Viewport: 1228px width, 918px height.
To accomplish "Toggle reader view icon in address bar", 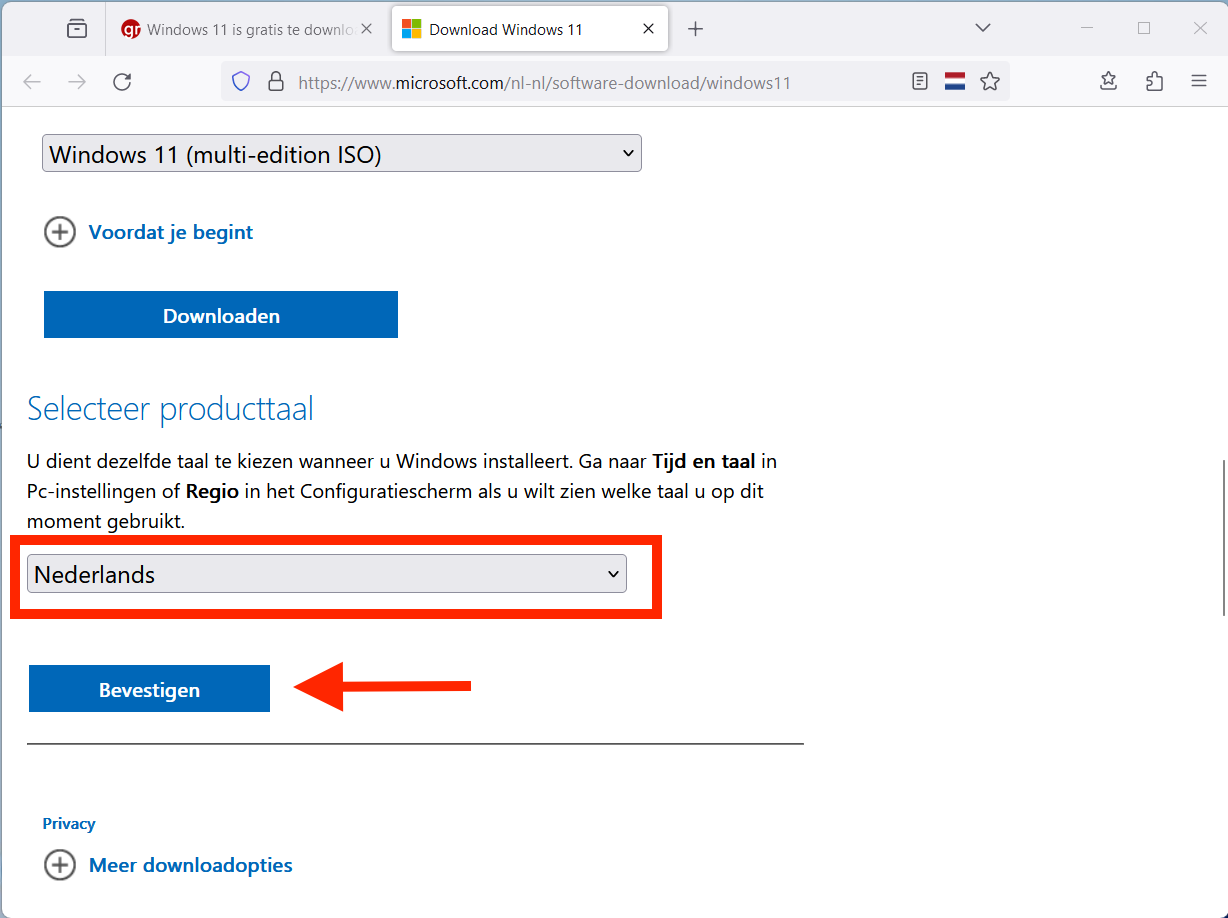I will [x=920, y=82].
